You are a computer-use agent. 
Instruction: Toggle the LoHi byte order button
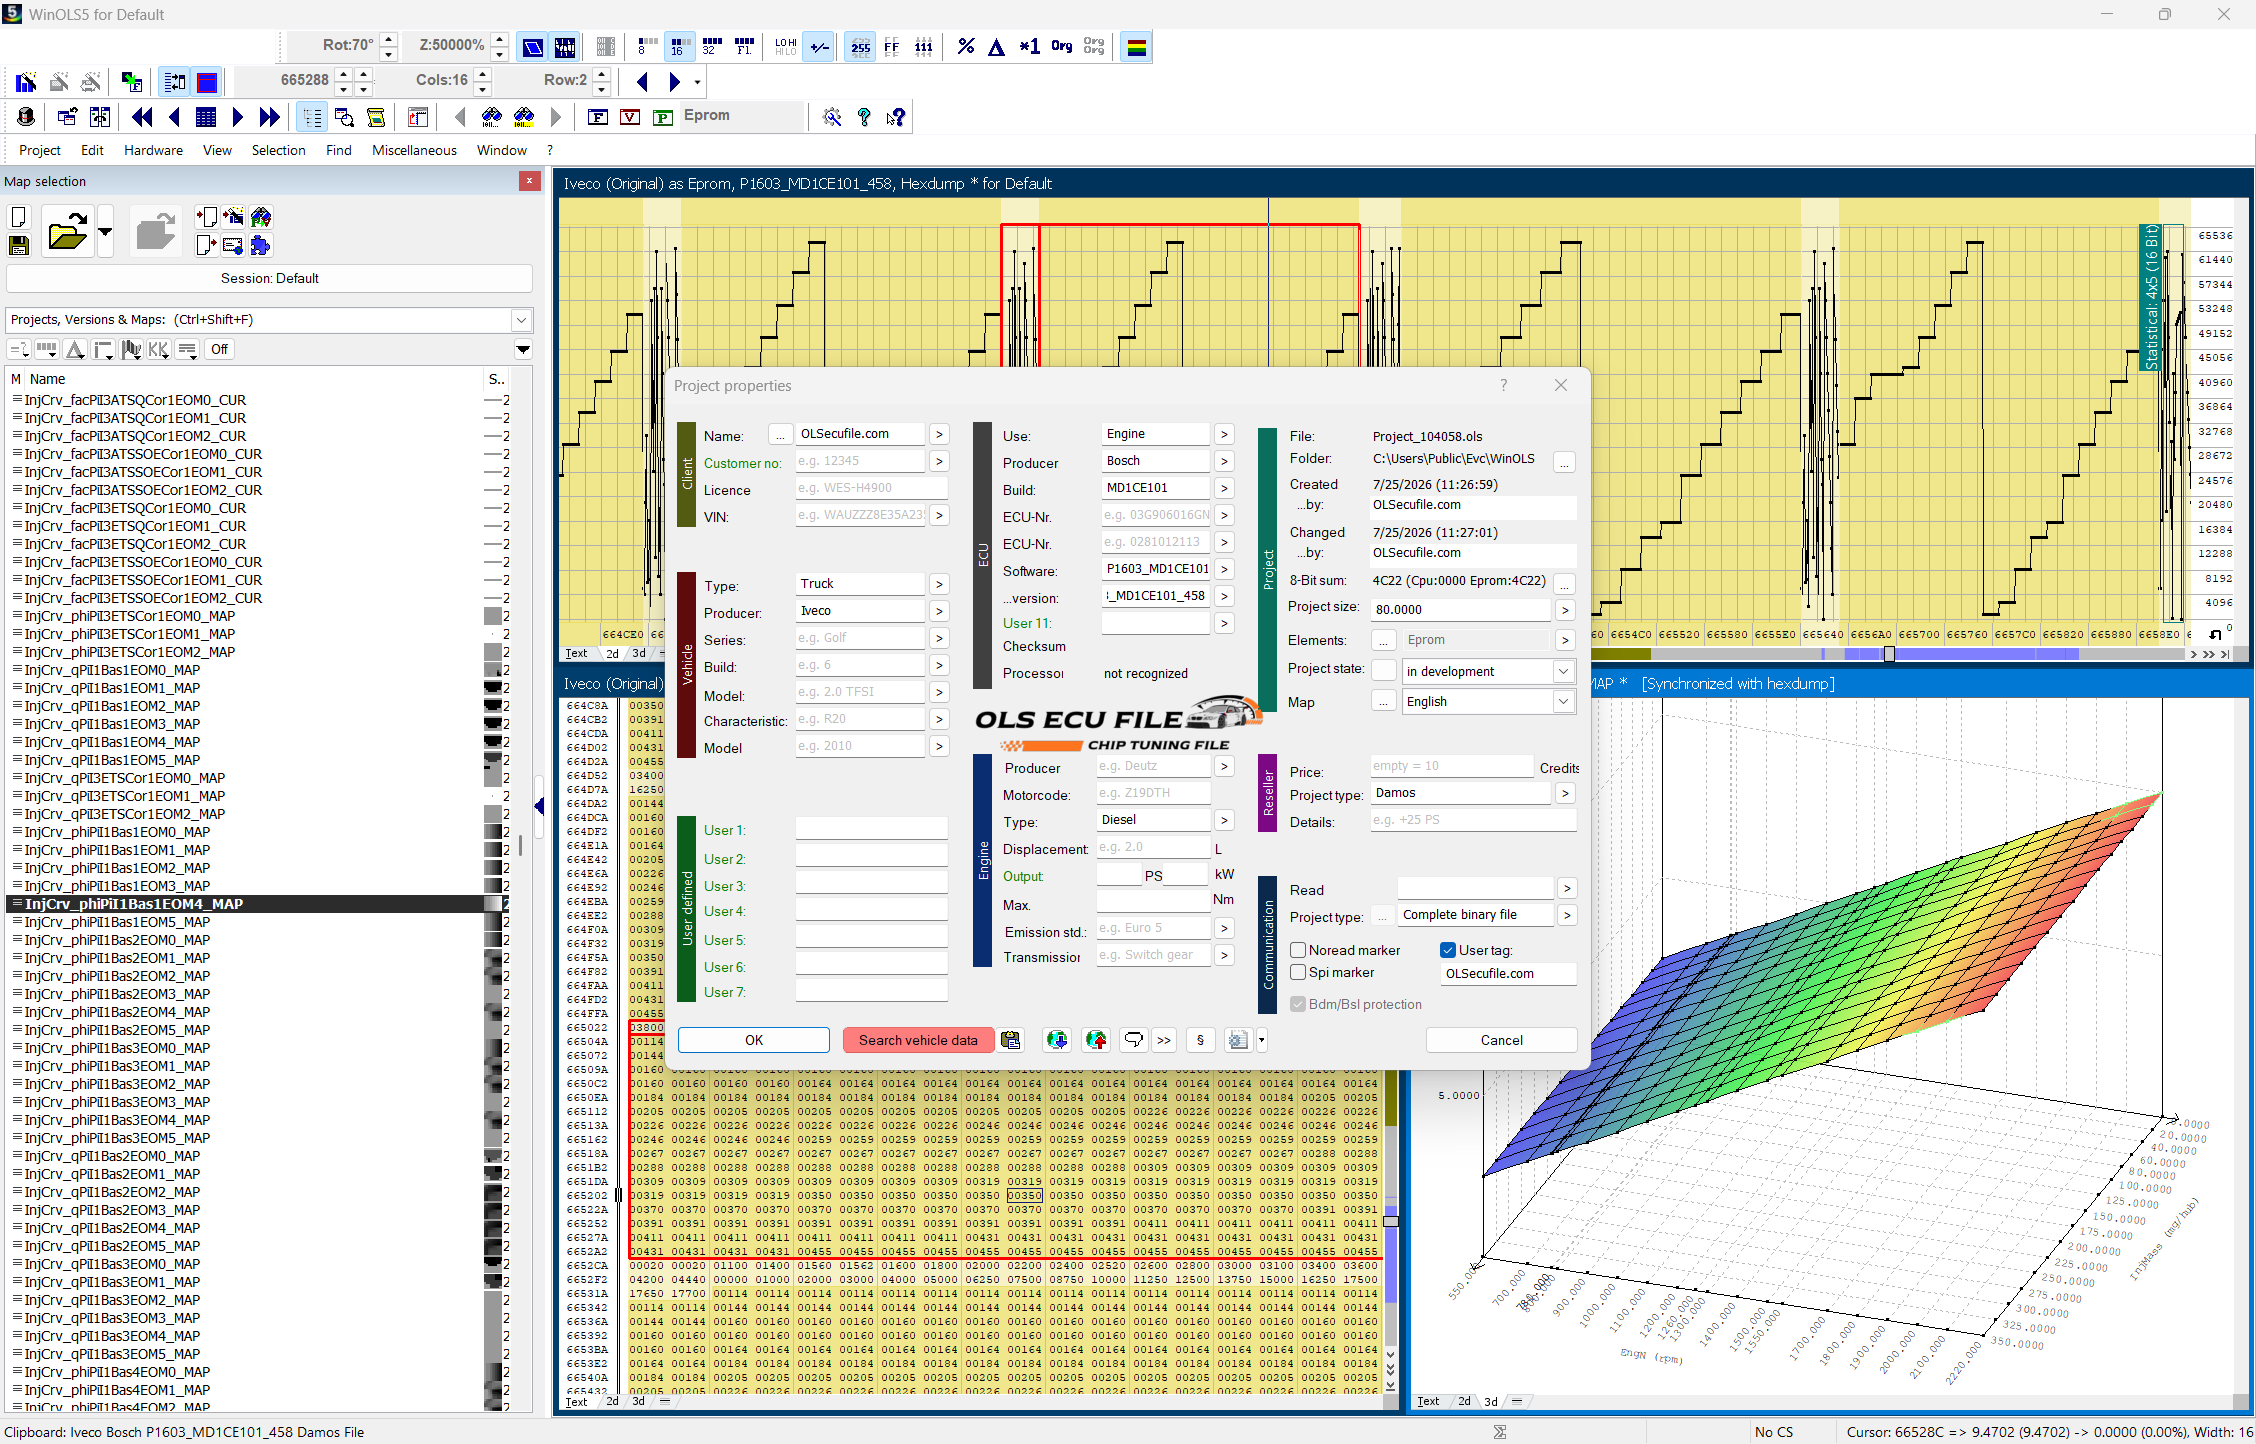pos(786,46)
